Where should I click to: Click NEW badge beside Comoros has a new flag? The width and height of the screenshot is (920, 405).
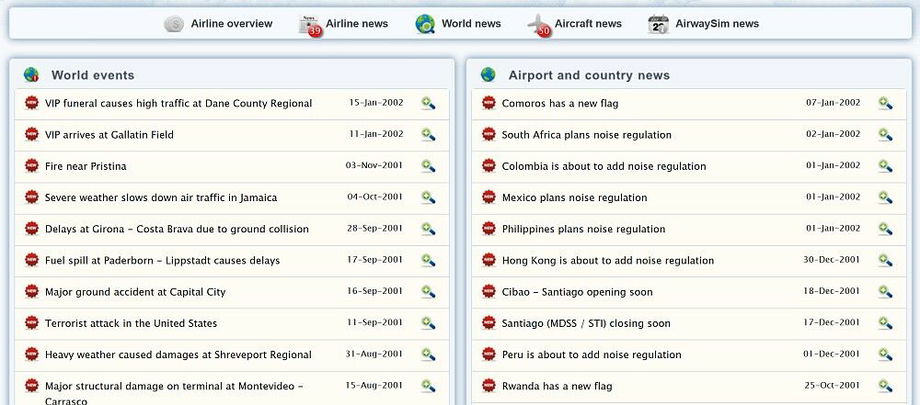point(489,103)
